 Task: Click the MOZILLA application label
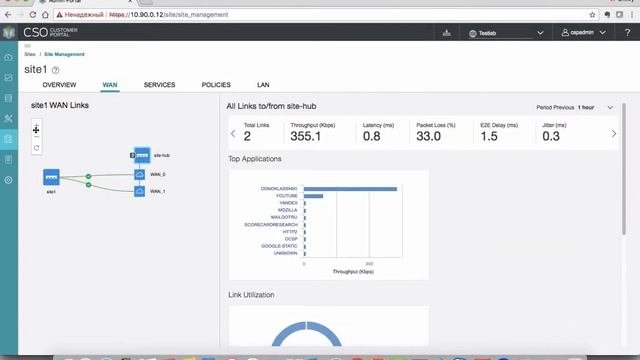(287, 210)
